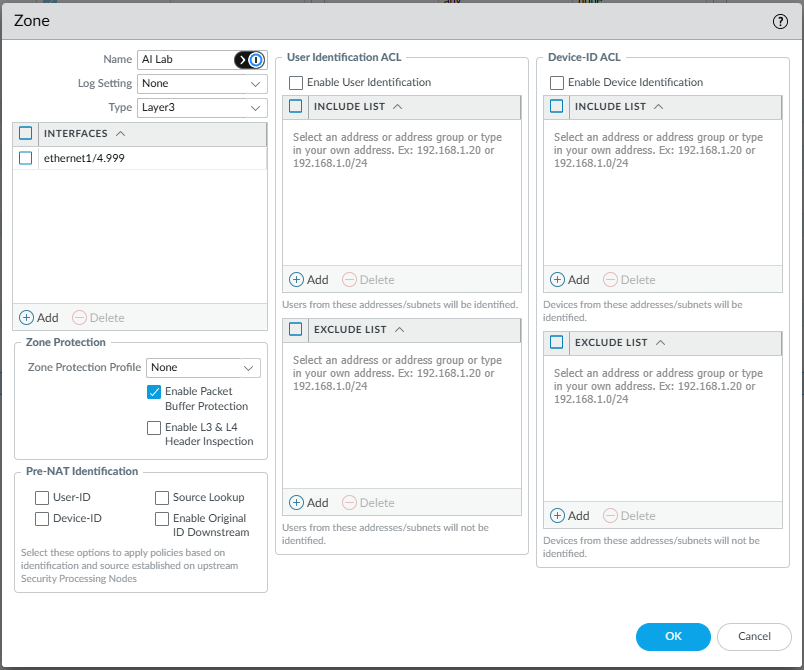
Task: Add an interface to the Interfaces list
Action: (x=39, y=318)
